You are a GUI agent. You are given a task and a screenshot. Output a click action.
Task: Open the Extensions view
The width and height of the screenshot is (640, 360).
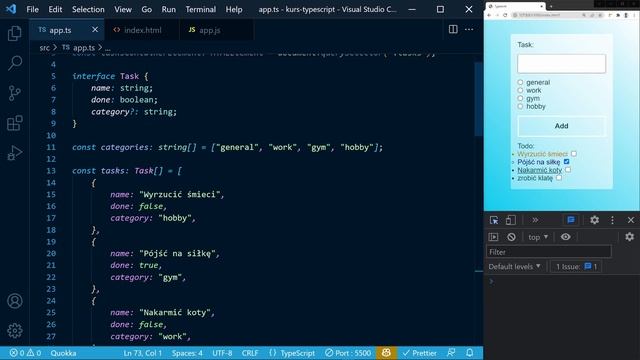pos(15,123)
